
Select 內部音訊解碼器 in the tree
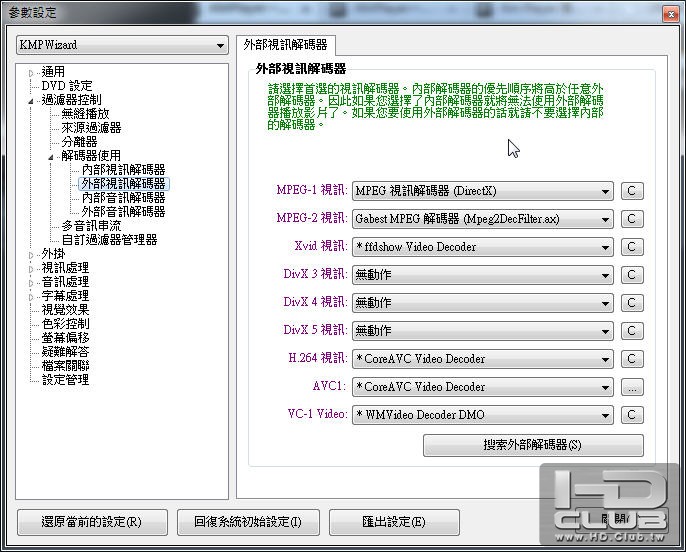click(x=124, y=198)
